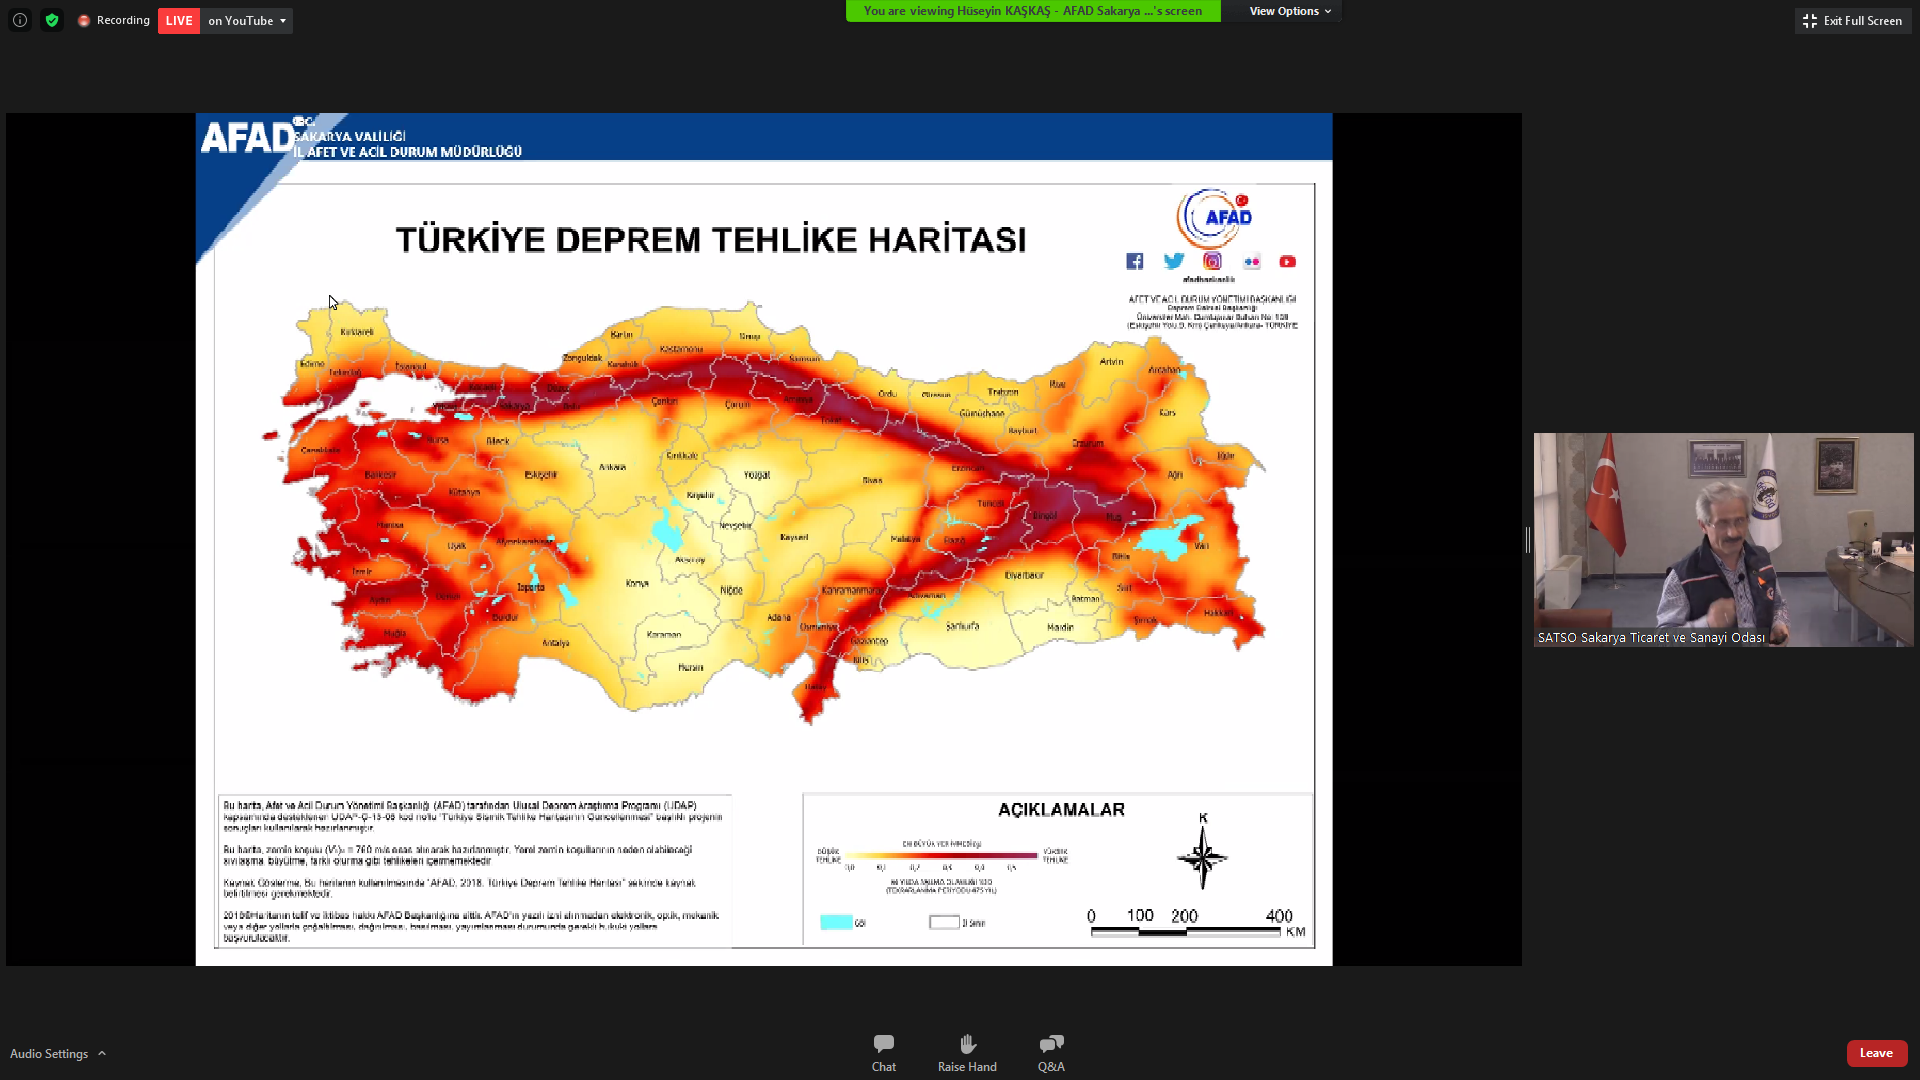The width and height of the screenshot is (1920, 1080).
Task: Click the Raise Hand icon
Action: [967, 1045]
